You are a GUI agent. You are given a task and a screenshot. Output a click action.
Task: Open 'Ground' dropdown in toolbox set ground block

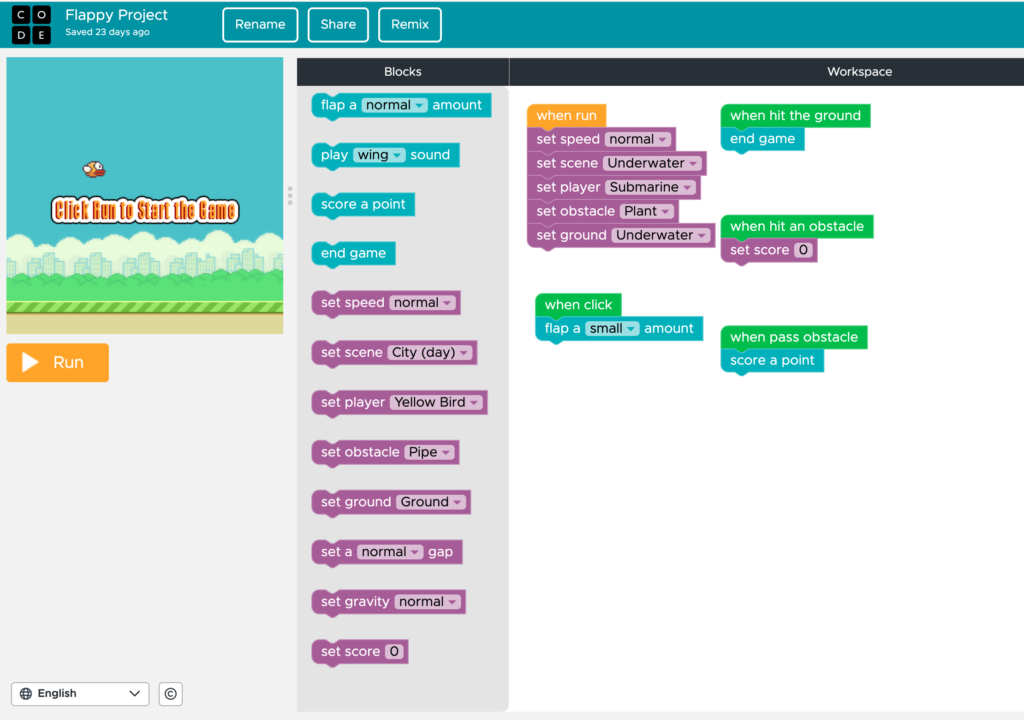(431, 502)
